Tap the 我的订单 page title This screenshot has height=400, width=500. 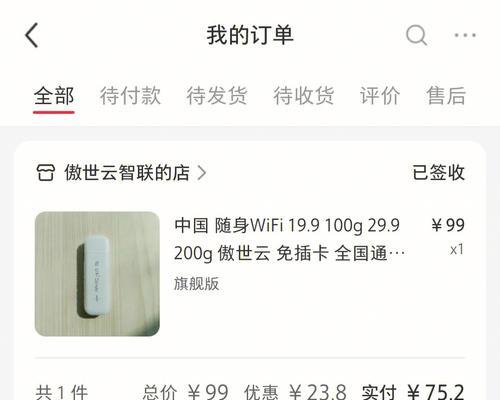250,35
